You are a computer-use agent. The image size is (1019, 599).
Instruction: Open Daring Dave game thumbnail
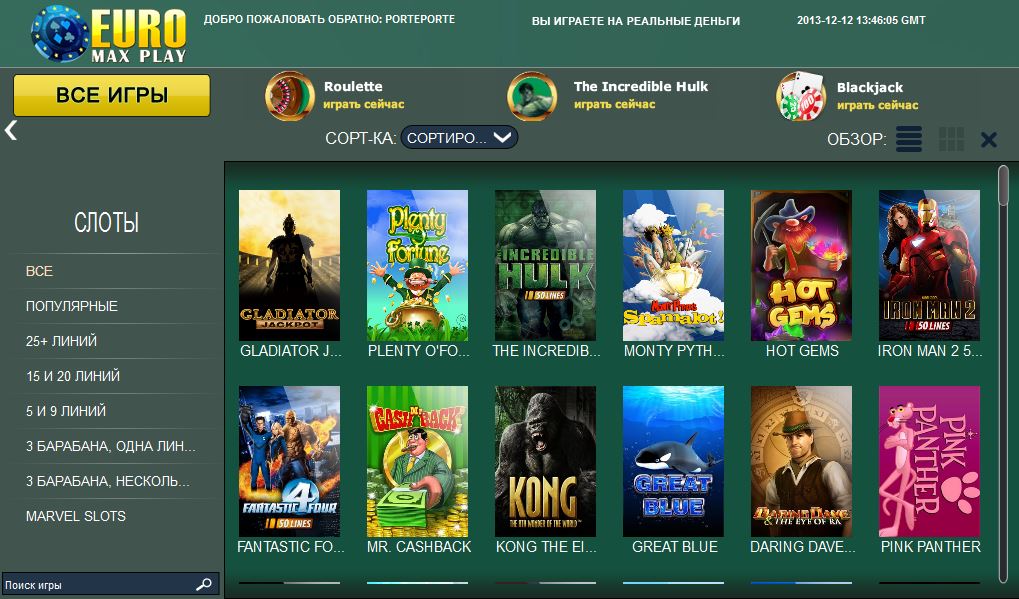pyautogui.click(x=801, y=461)
